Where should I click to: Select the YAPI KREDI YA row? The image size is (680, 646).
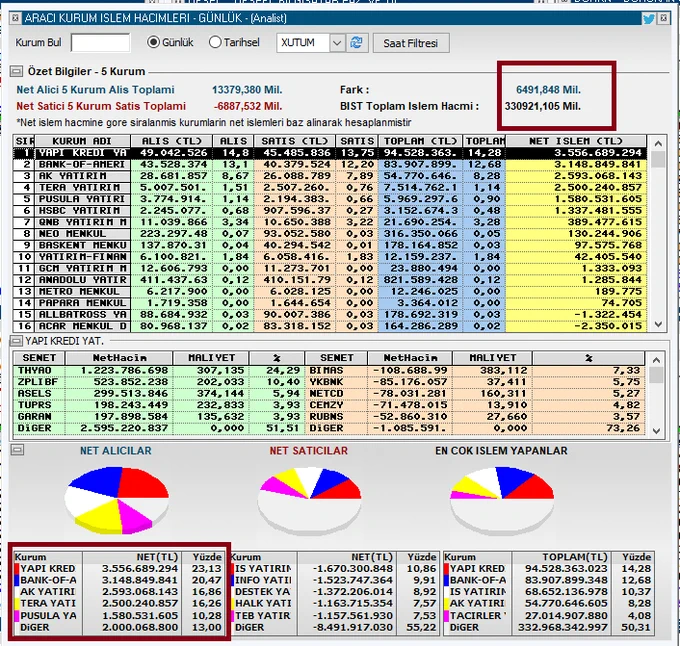click(x=330, y=153)
